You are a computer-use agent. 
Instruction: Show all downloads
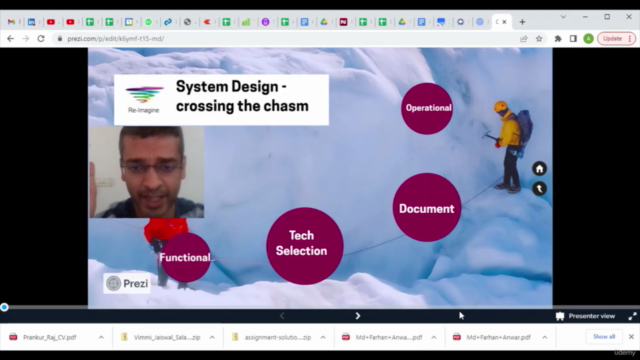pos(604,337)
